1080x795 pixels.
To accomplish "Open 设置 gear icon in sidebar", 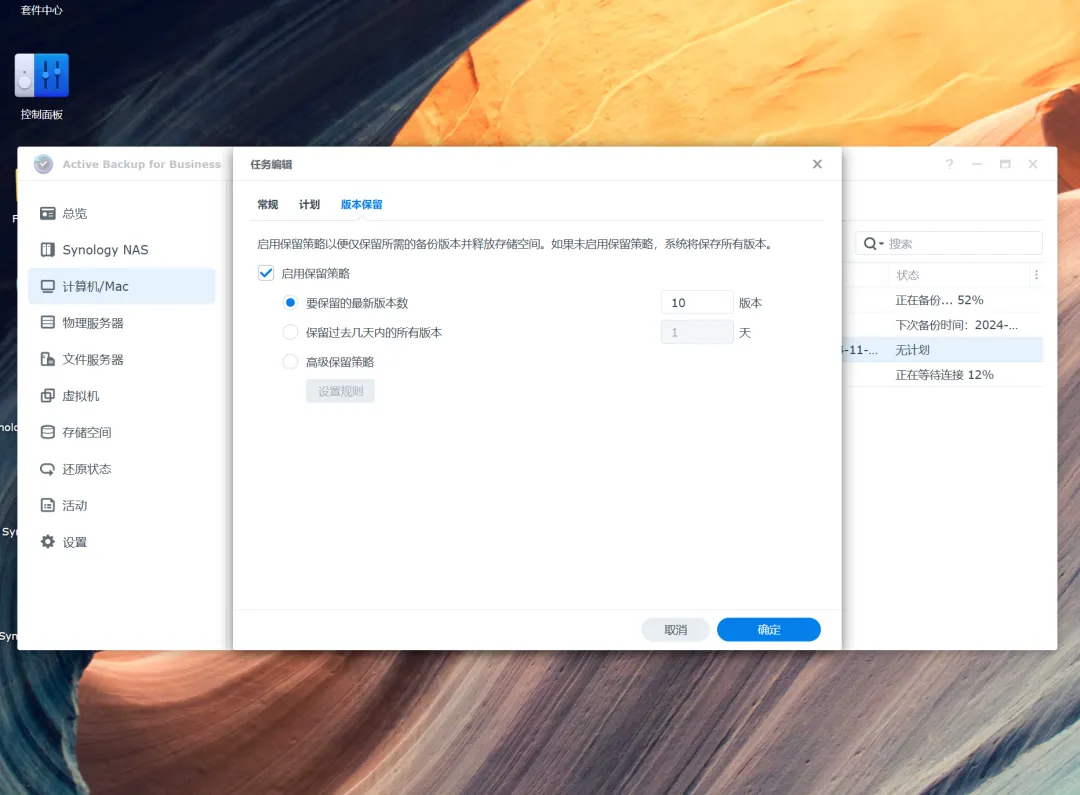I will (48, 541).
